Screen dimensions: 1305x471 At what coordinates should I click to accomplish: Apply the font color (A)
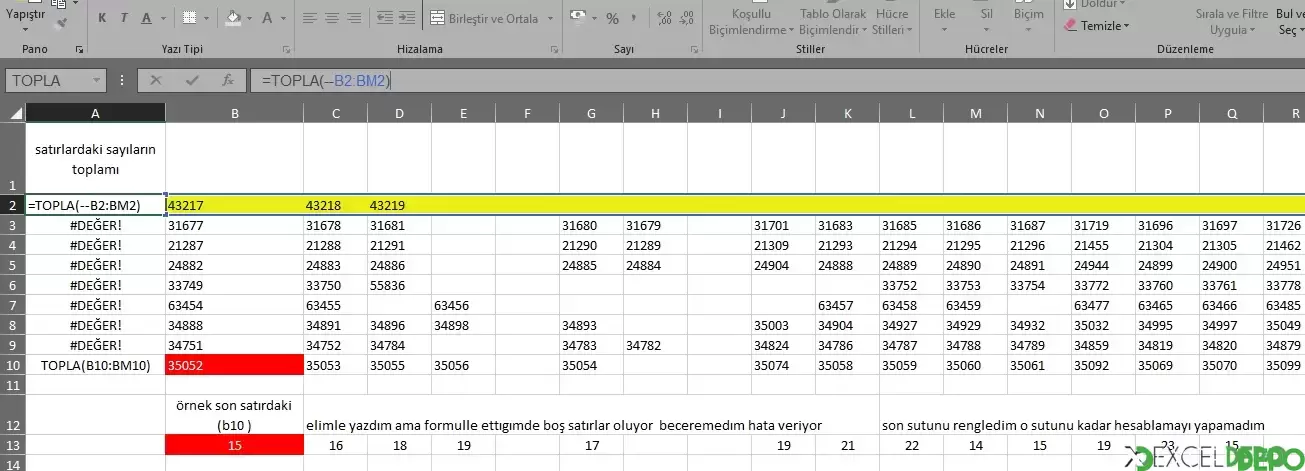pos(267,18)
